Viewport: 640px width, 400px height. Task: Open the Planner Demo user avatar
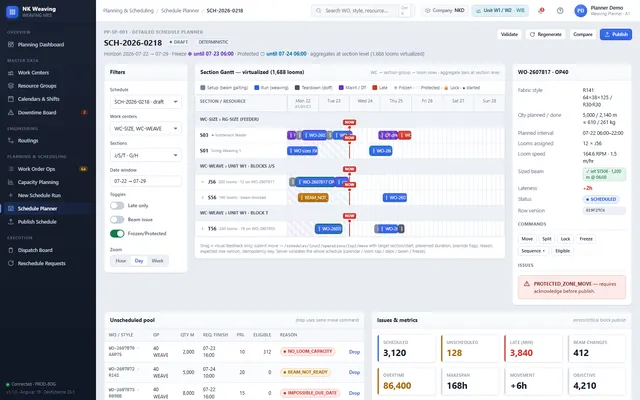point(580,11)
